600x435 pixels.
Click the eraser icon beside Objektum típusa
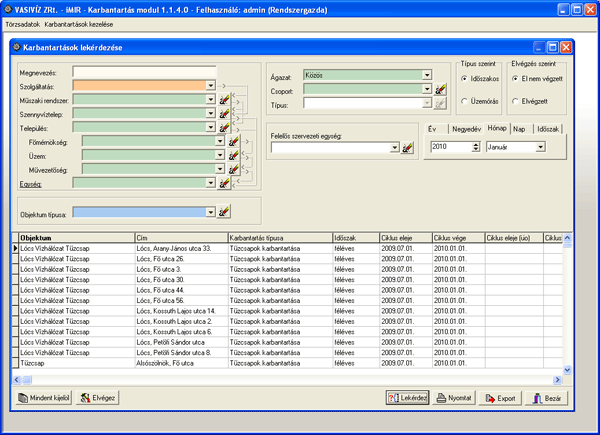click(224, 212)
